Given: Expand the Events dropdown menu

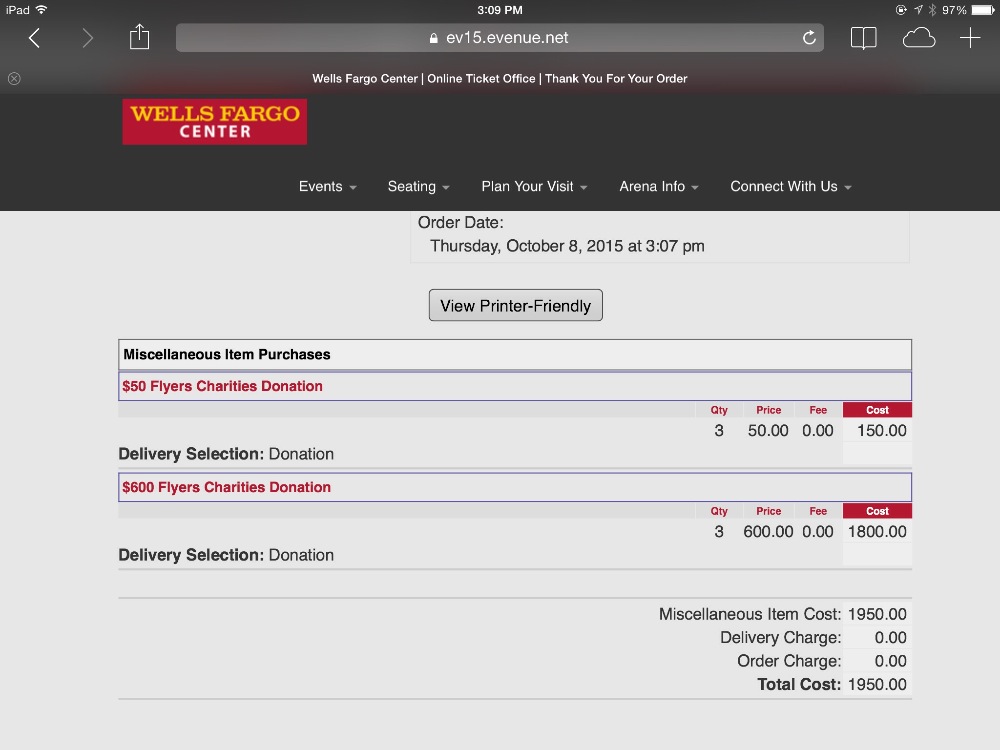Looking at the screenshot, I should pyautogui.click(x=327, y=186).
